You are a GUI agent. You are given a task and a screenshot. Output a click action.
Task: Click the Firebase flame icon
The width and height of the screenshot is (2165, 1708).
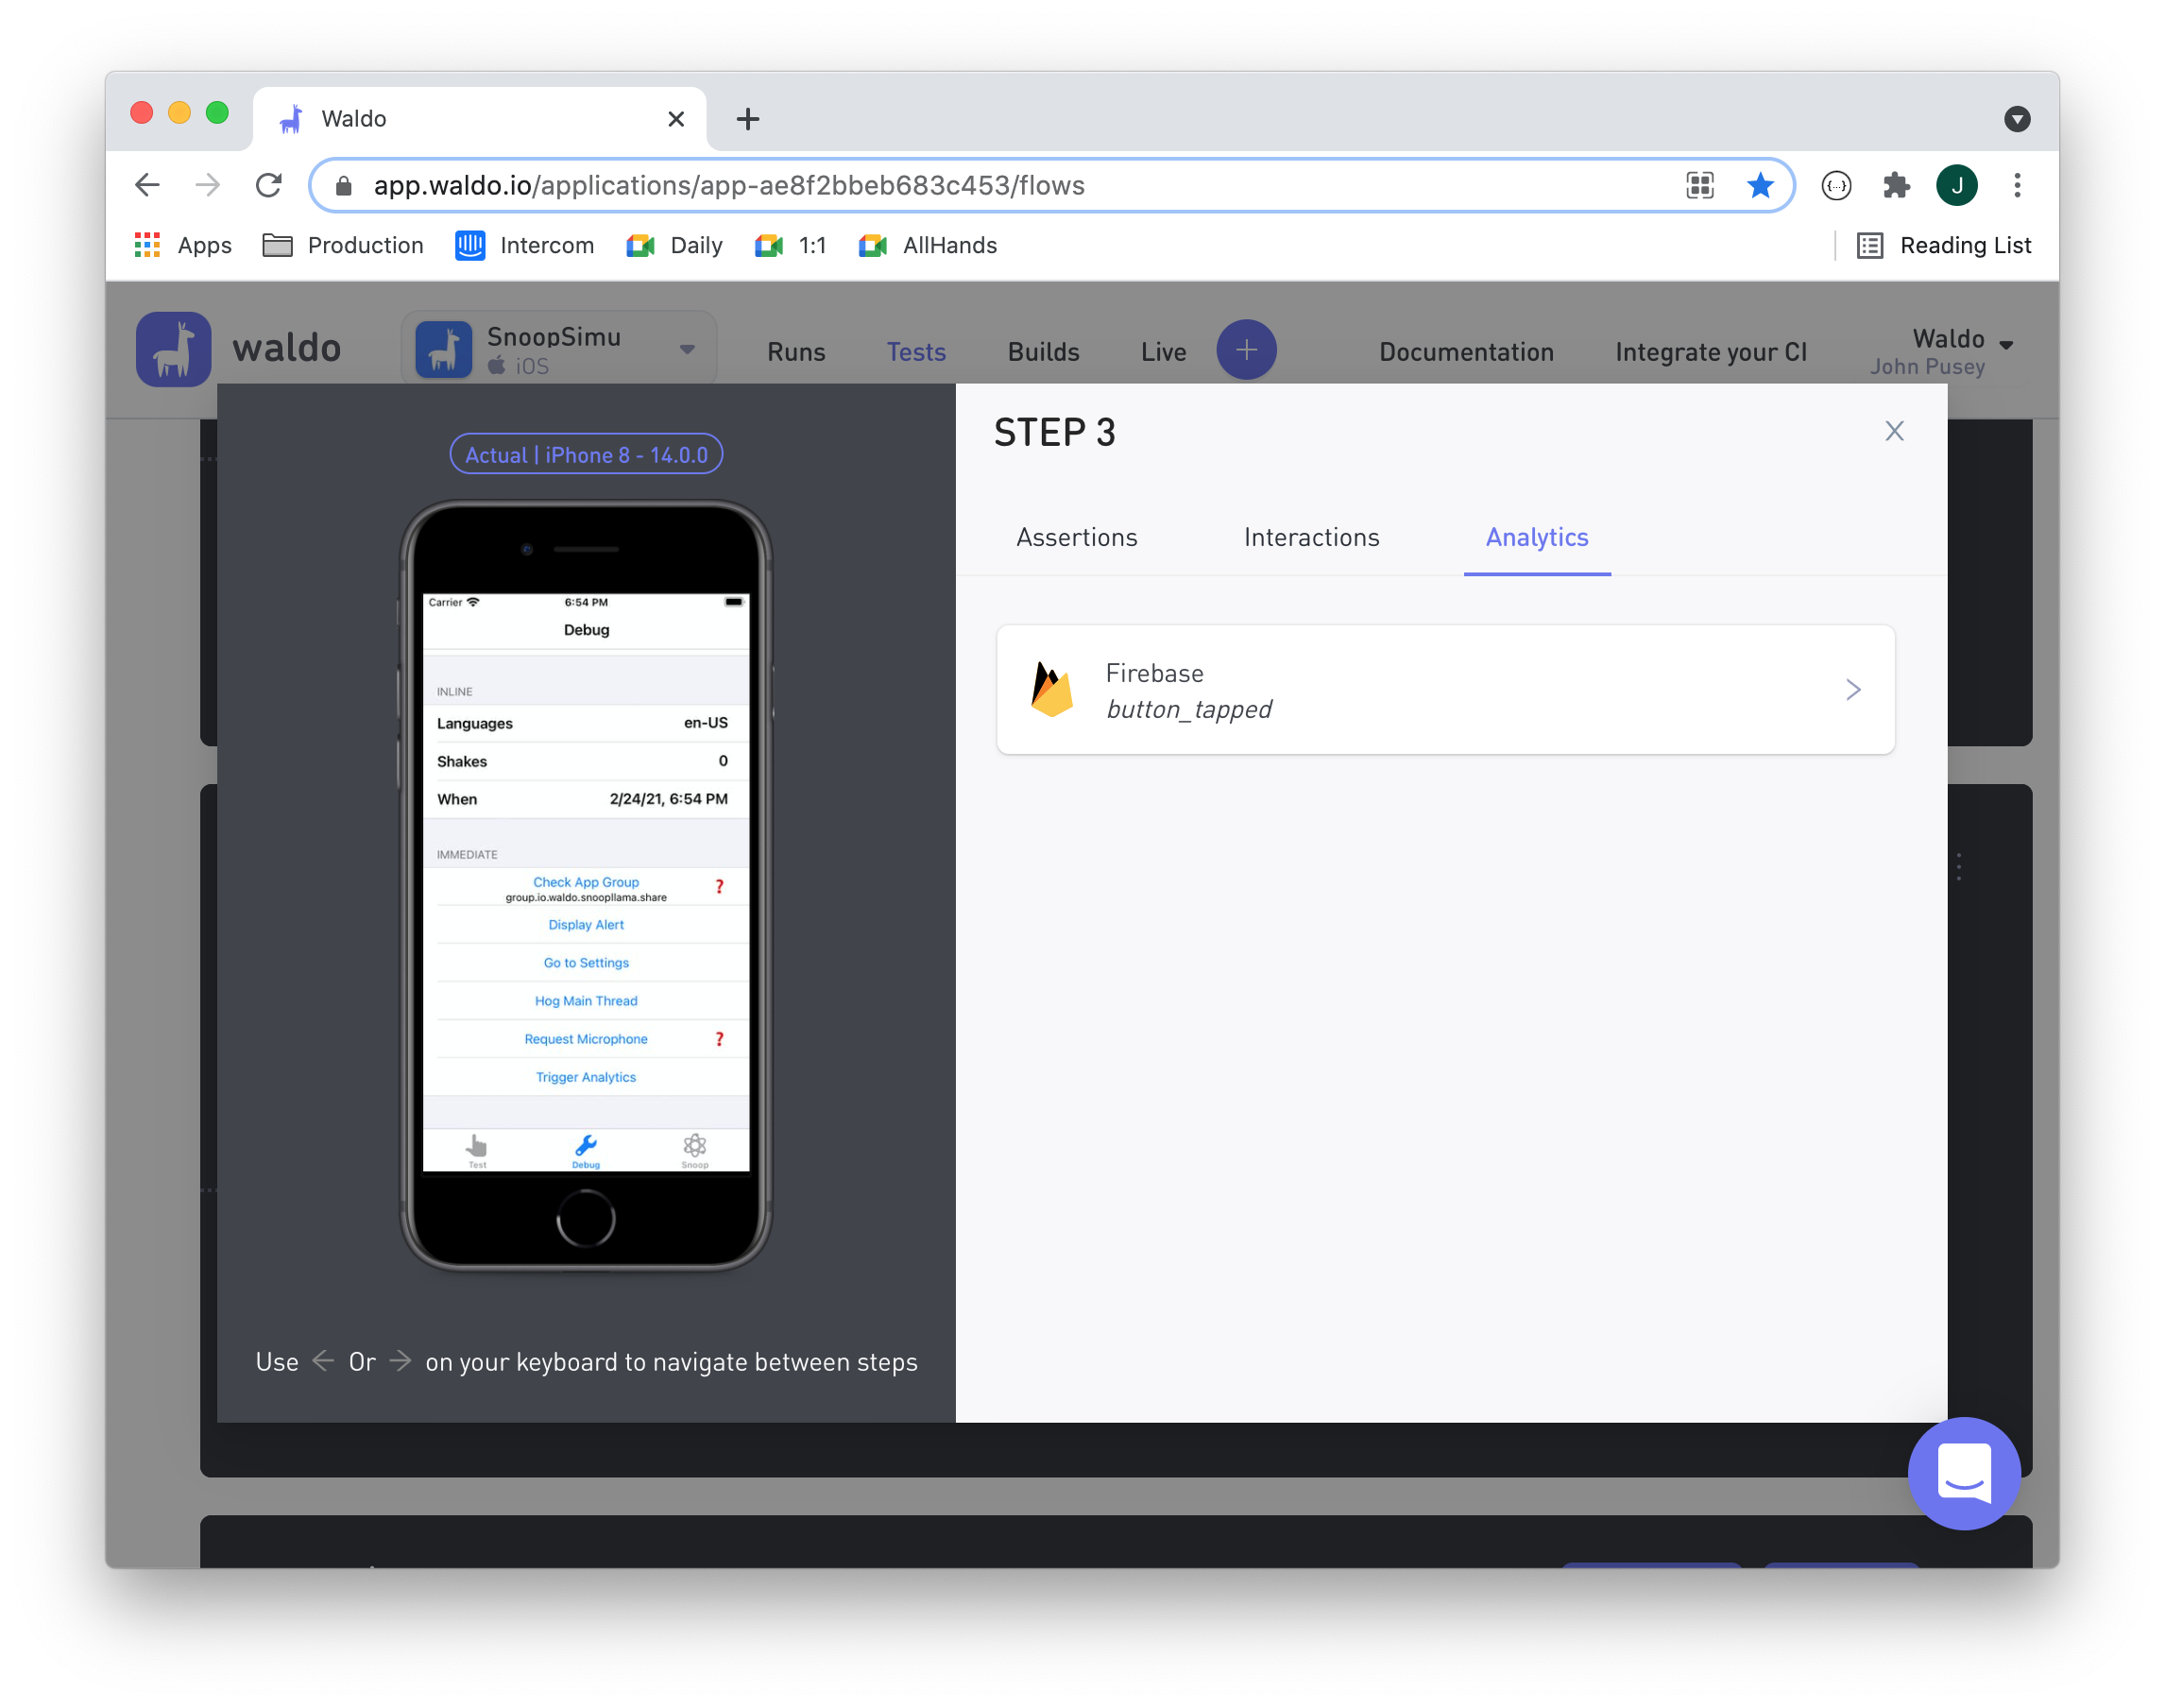1051,690
